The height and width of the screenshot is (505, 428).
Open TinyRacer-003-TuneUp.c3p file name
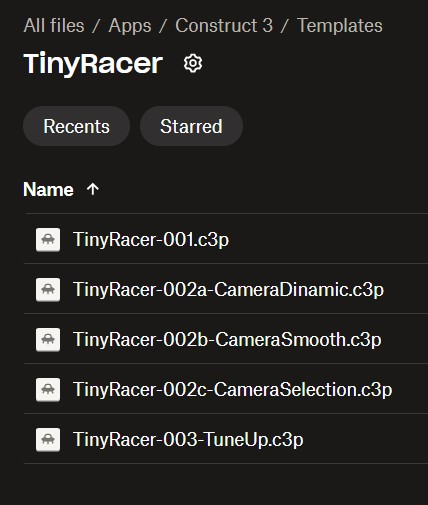(x=188, y=440)
